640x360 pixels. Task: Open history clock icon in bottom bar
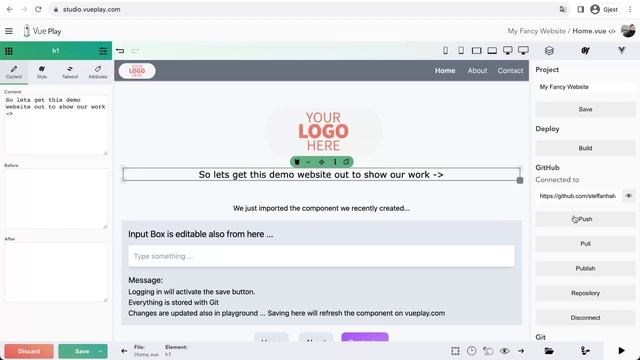coord(471,351)
